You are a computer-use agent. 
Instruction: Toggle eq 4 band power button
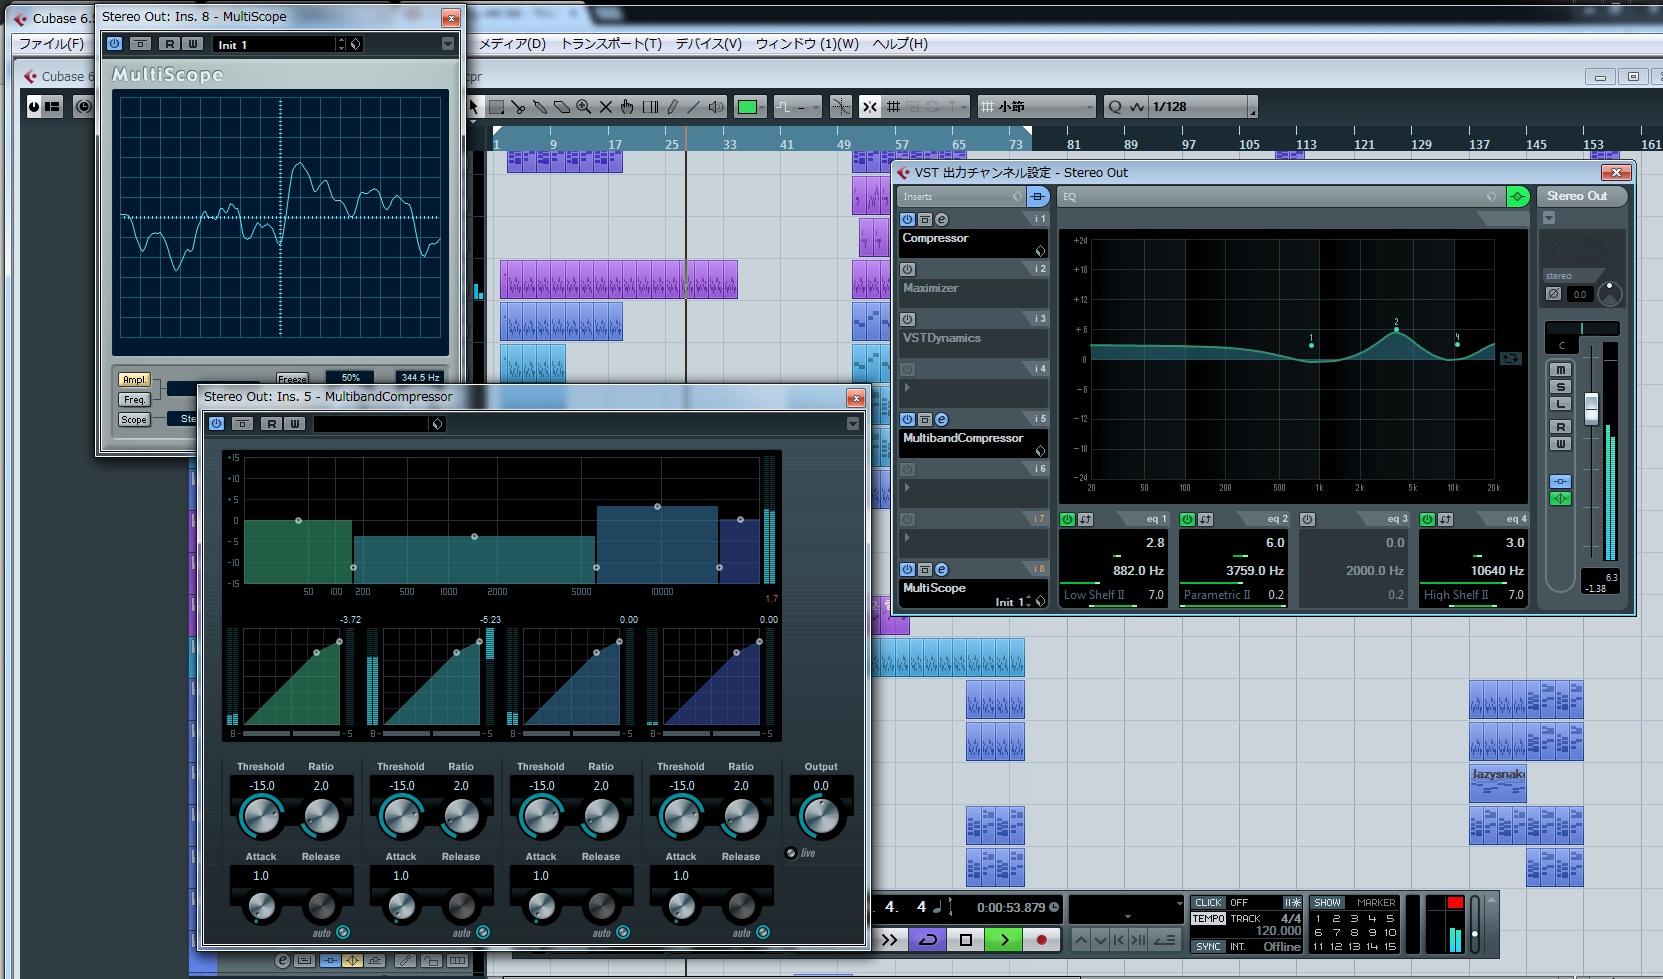[1428, 519]
